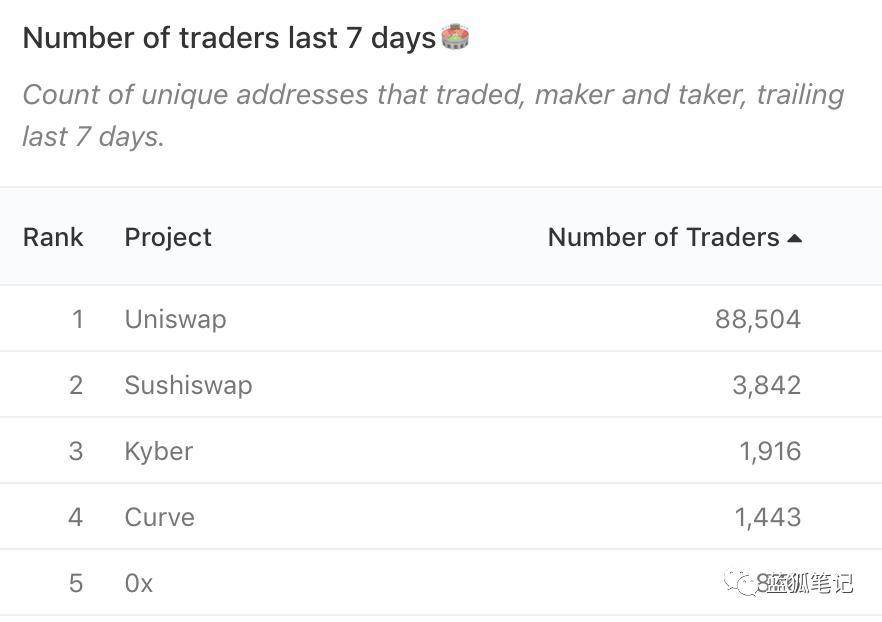The image size is (882, 622).
Task: Select the Kyber project name
Action: pos(158,451)
